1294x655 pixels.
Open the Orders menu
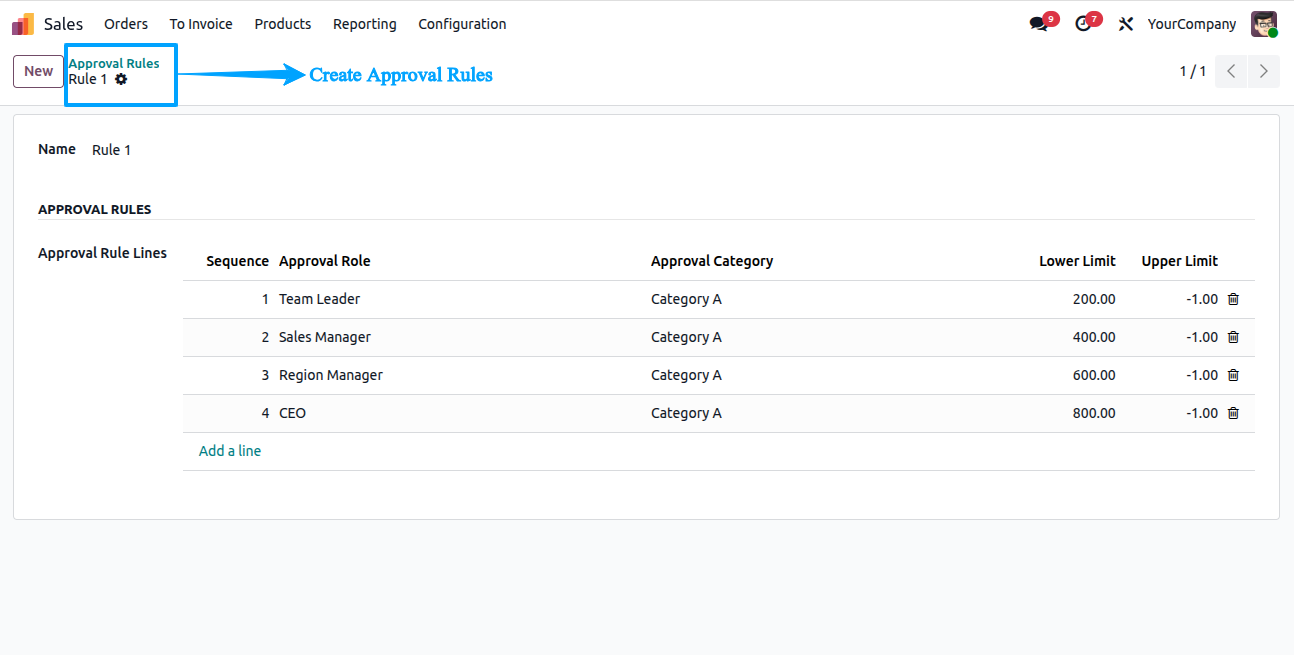pos(126,24)
